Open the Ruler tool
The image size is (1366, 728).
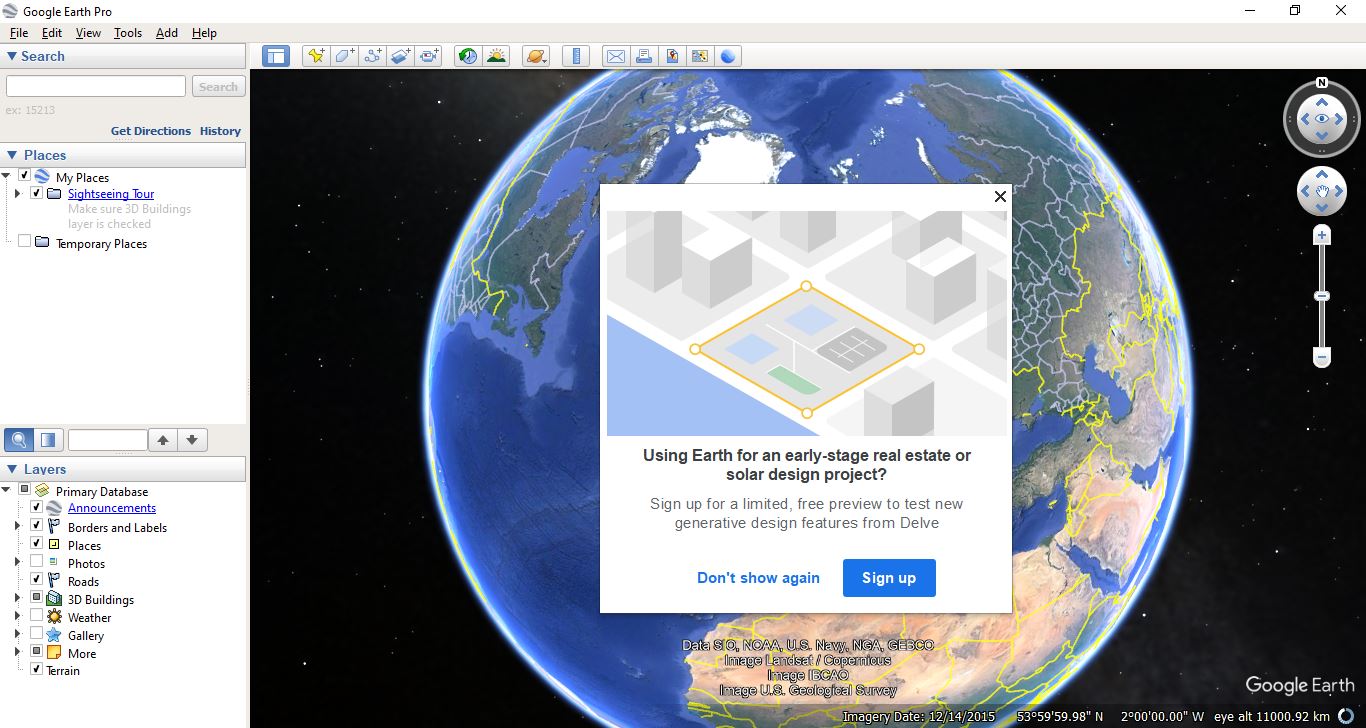tap(575, 56)
